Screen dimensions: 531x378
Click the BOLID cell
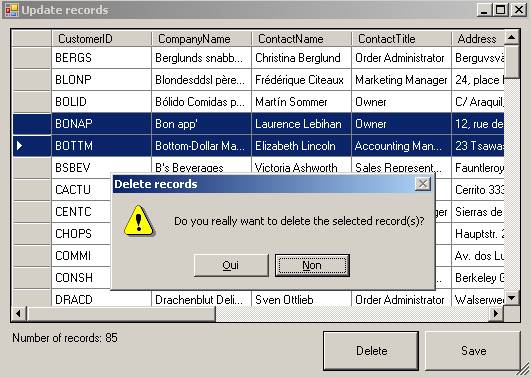[102, 102]
